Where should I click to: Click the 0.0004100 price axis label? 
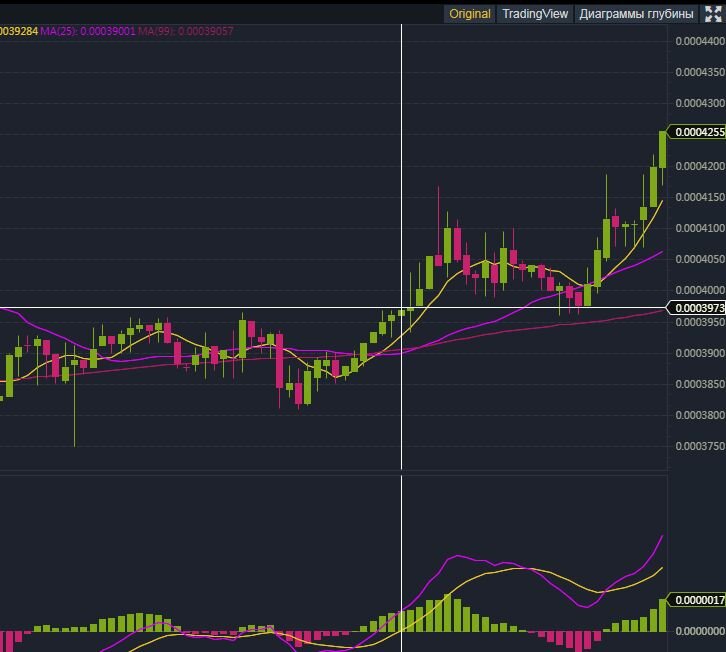[700, 228]
